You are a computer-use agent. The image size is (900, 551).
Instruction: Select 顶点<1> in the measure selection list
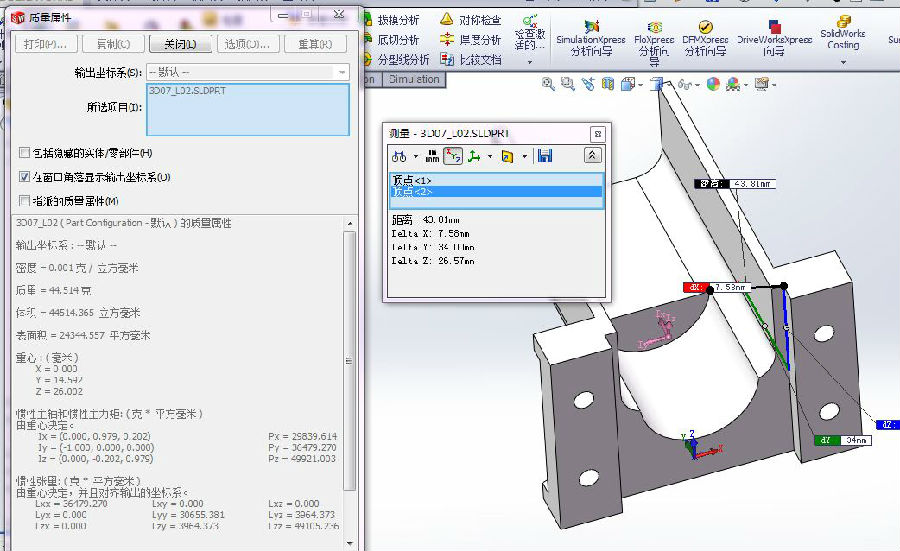497,180
